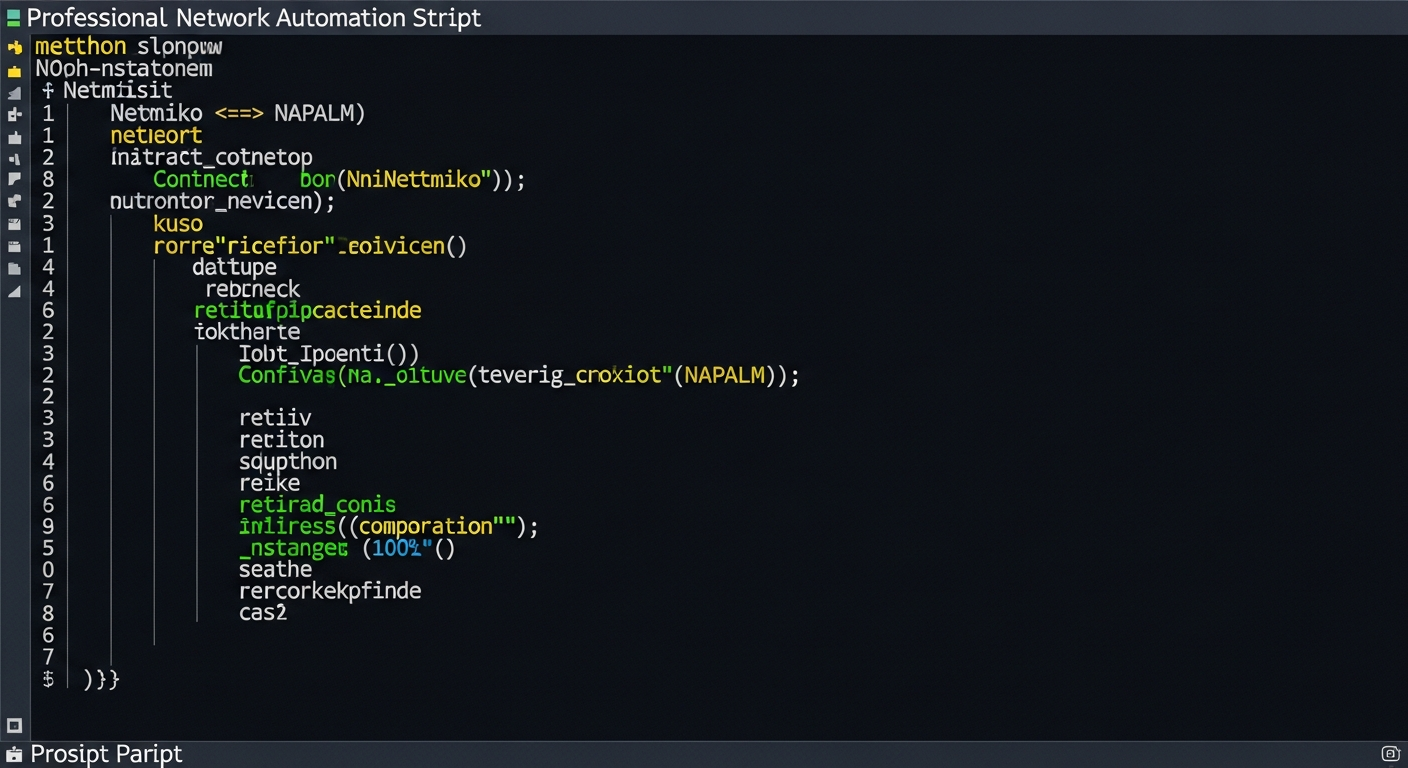The height and width of the screenshot is (768, 1408).
Task: Click the "$" prompt at the gutter bottom
Action: pos(48,679)
